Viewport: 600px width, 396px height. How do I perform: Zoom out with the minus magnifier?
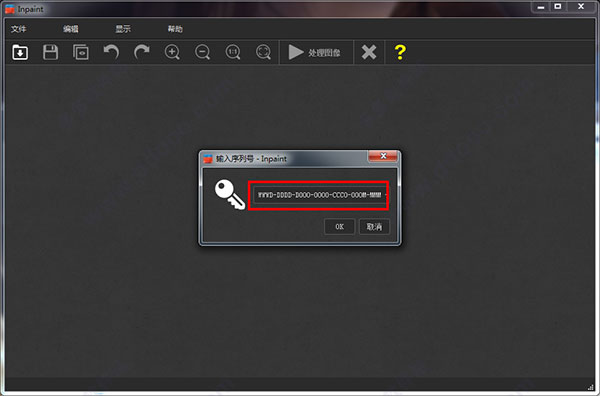pyautogui.click(x=202, y=52)
